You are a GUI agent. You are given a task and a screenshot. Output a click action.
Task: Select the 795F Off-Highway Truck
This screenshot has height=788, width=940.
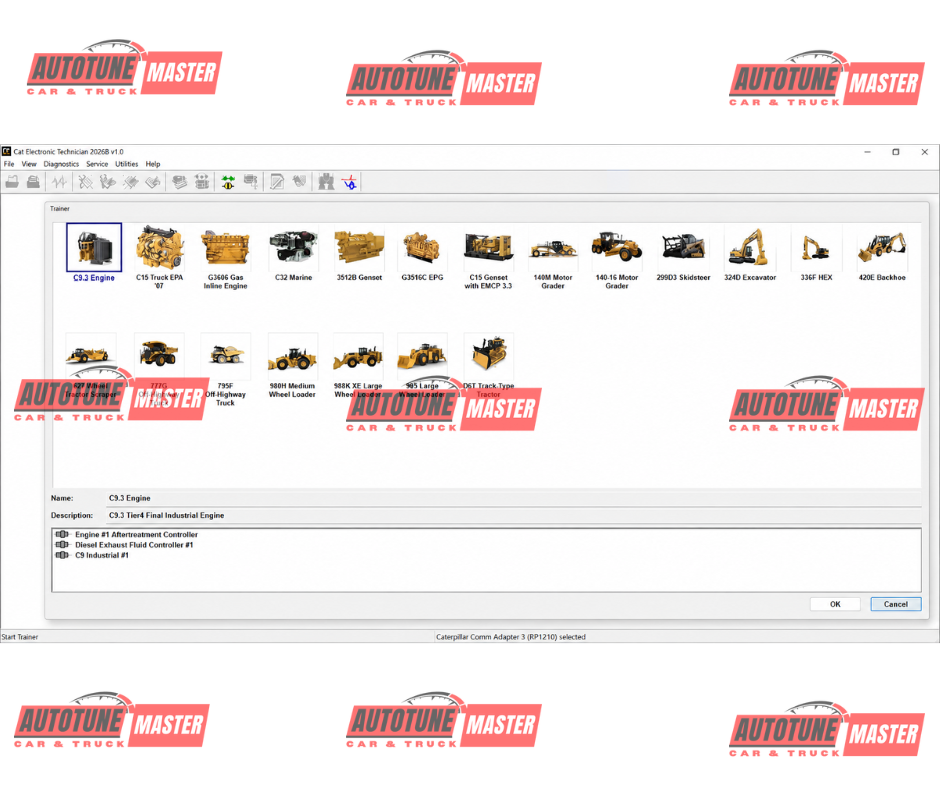coord(225,356)
